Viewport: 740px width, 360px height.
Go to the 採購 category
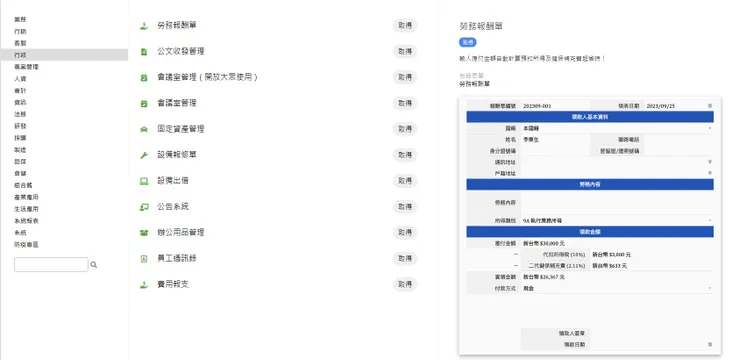tap(20, 138)
